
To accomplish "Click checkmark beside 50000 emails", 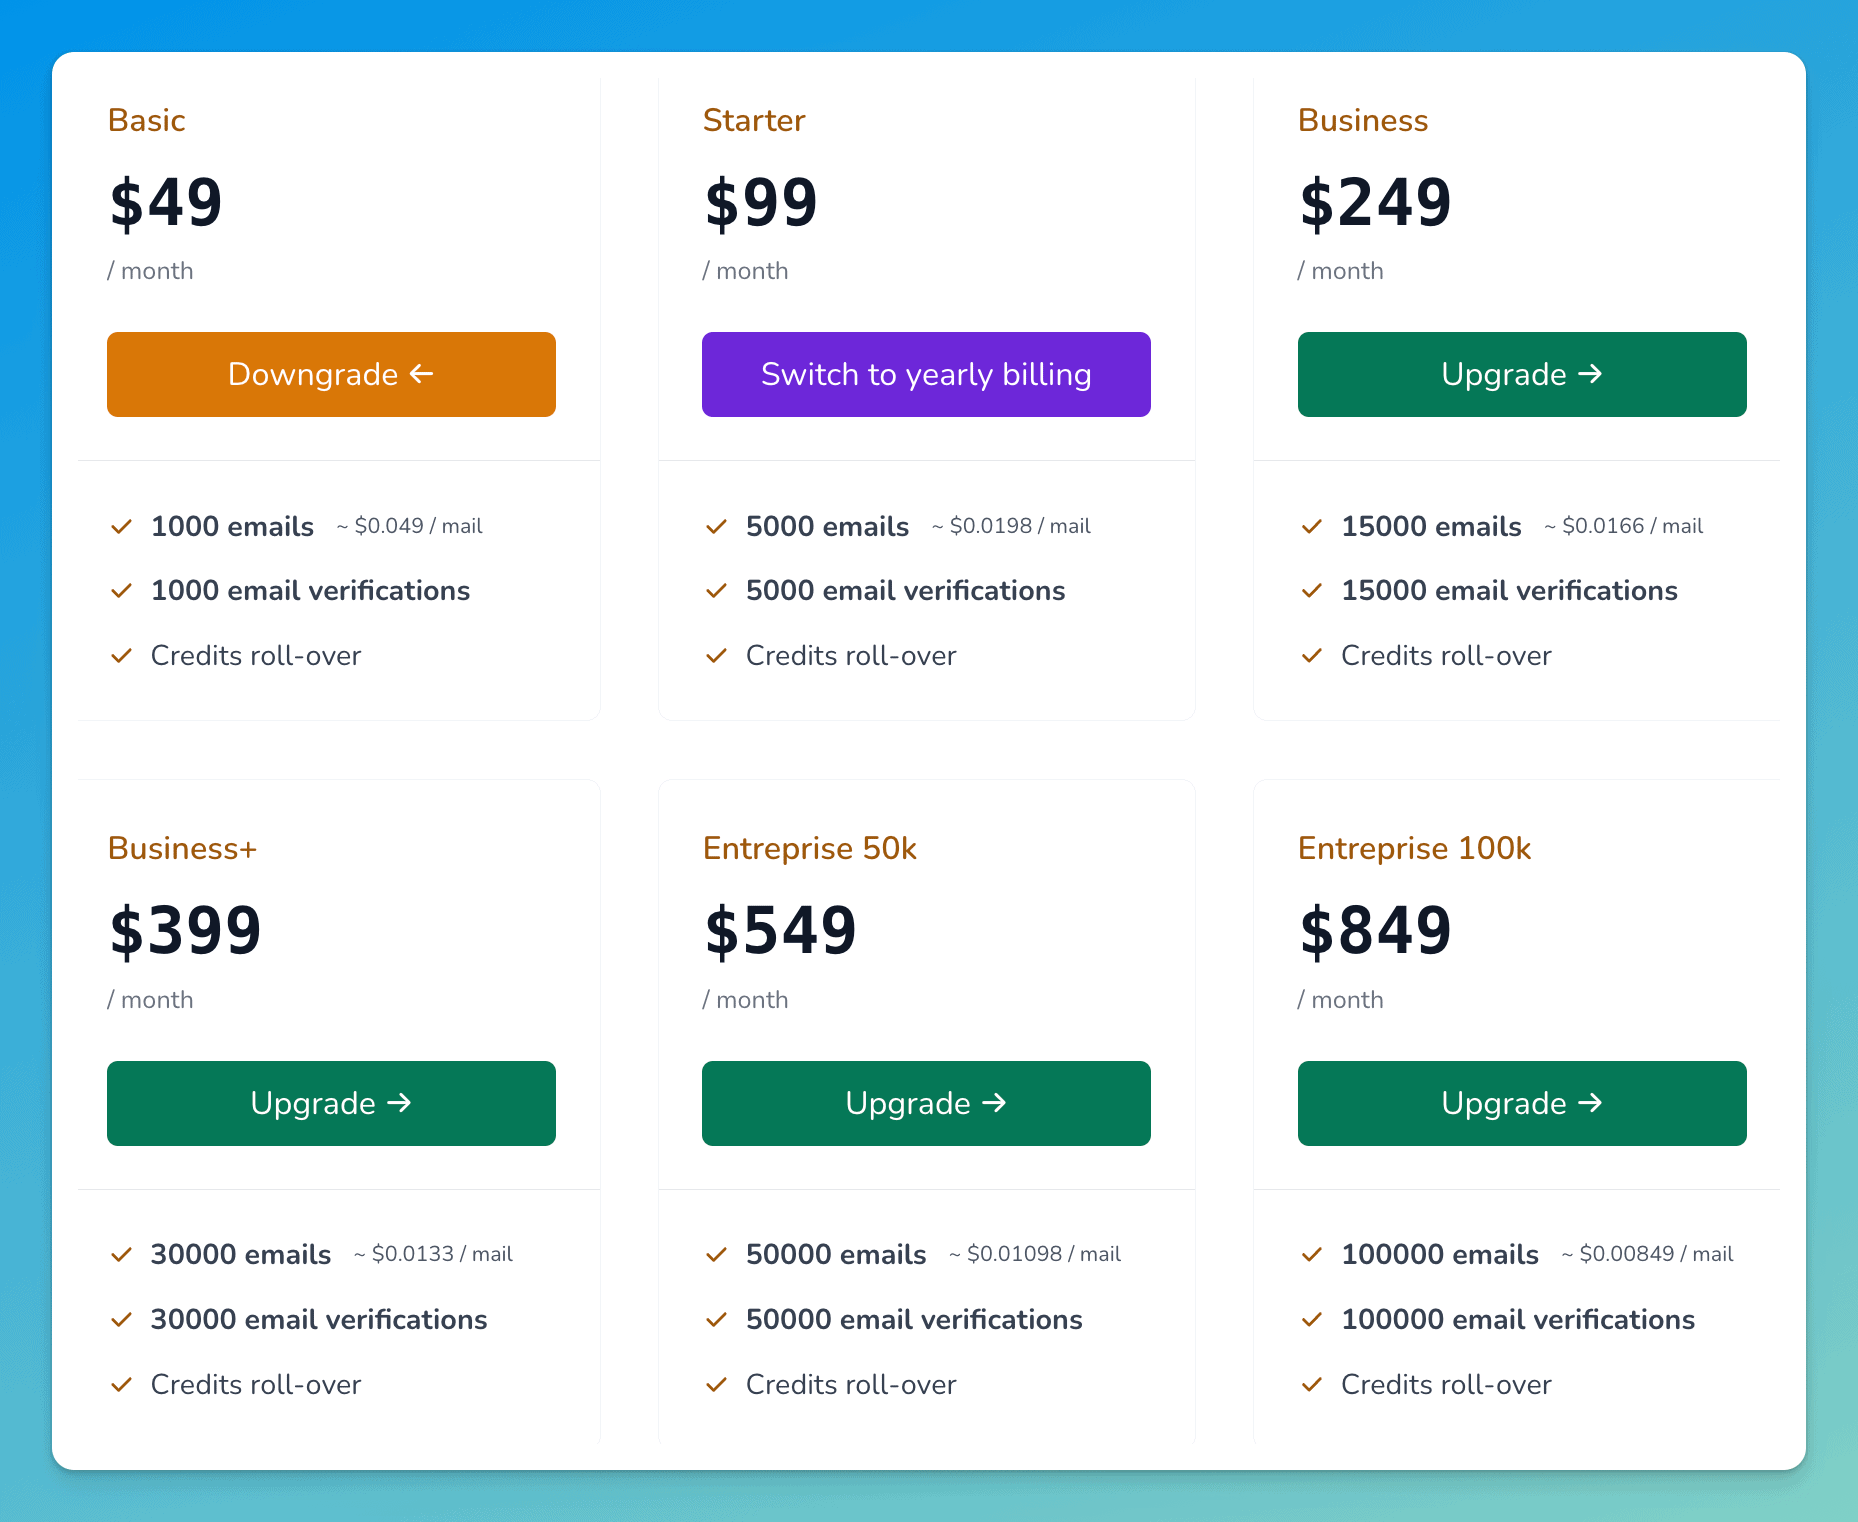I will (716, 1254).
